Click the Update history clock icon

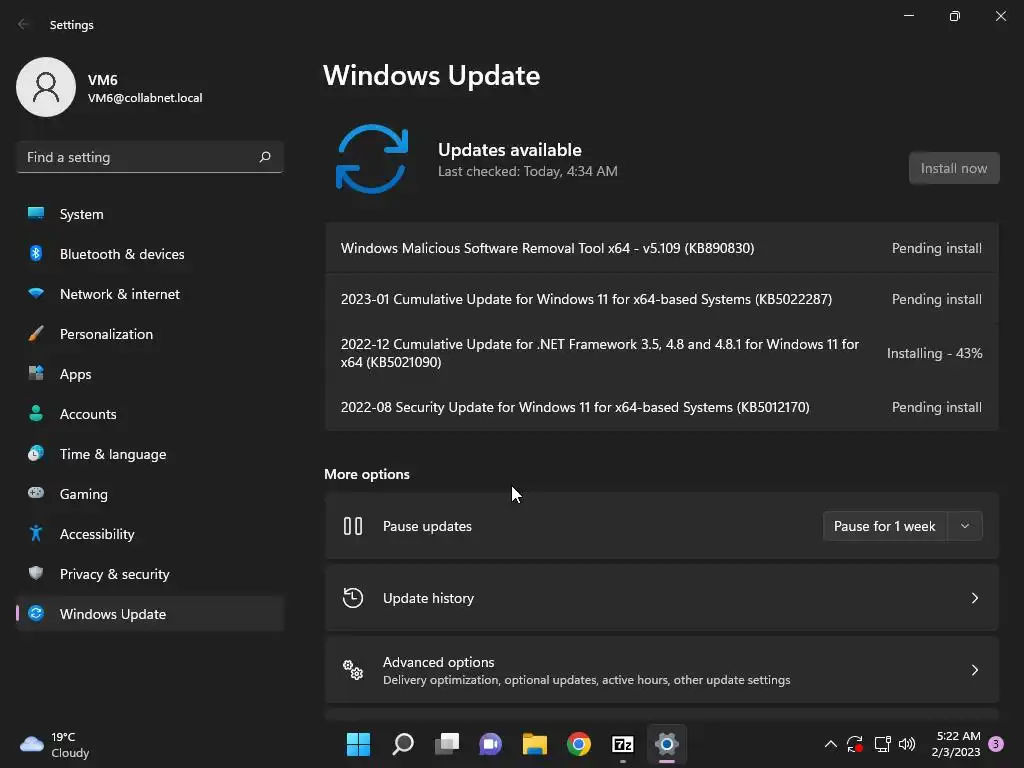click(353, 598)
